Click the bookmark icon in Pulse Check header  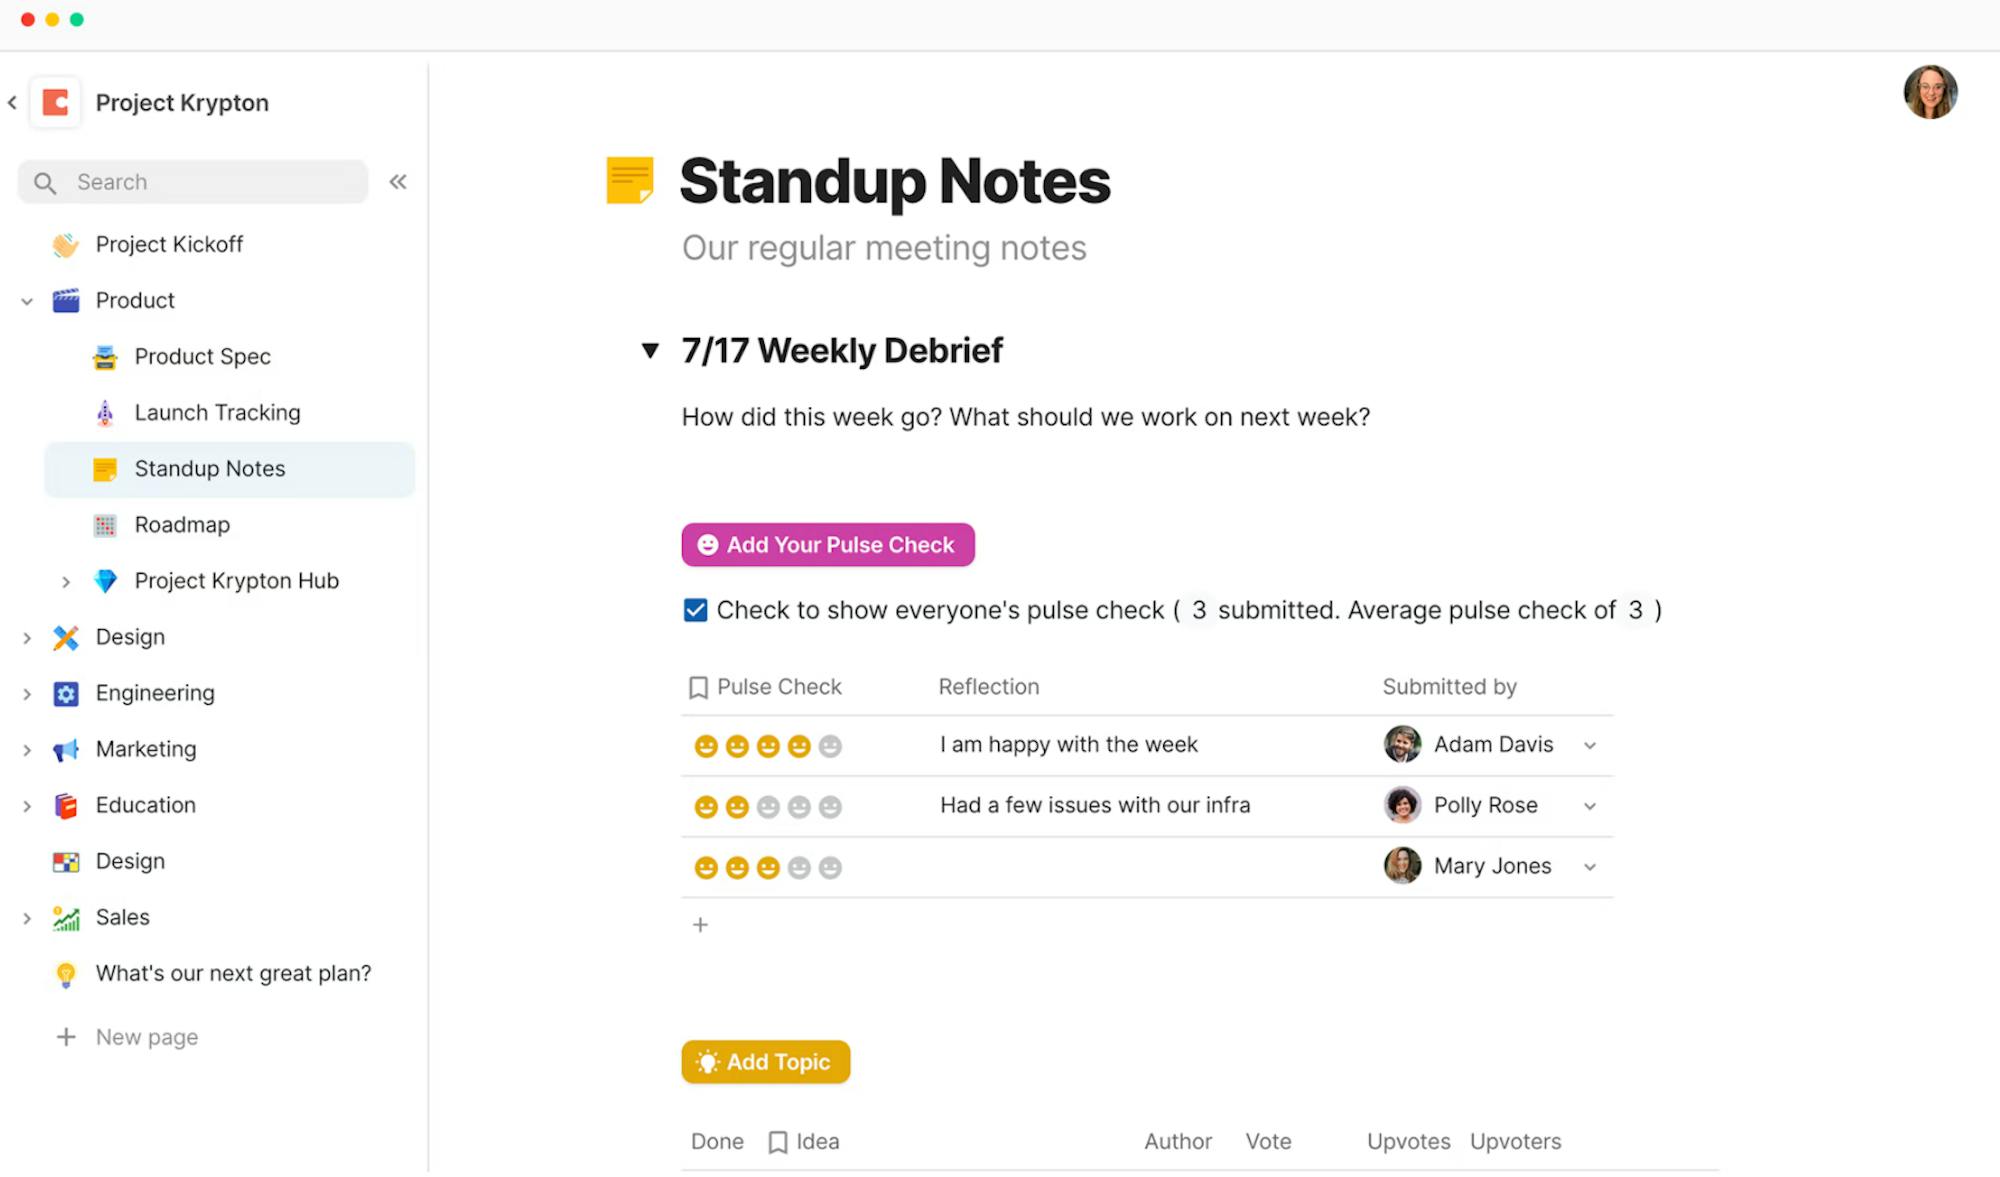(x=698, y=688)
